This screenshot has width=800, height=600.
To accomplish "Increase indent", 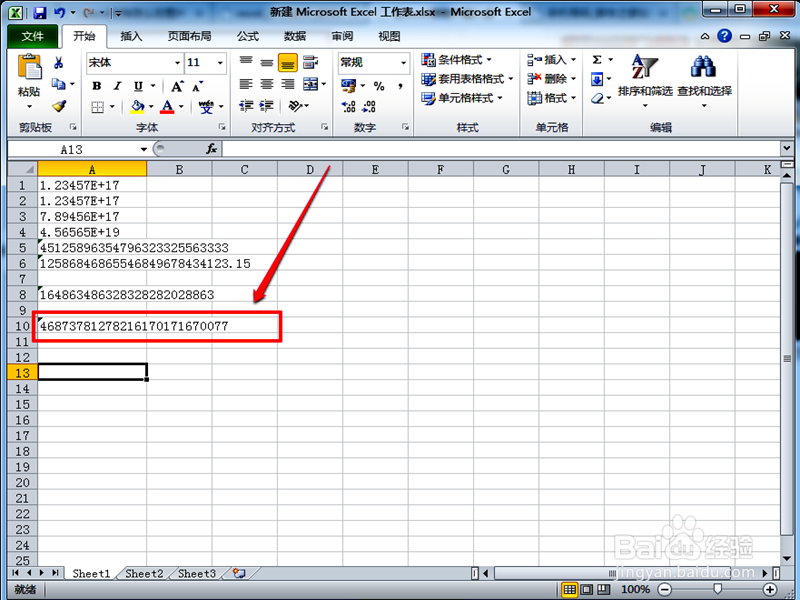I will point(266,106).
